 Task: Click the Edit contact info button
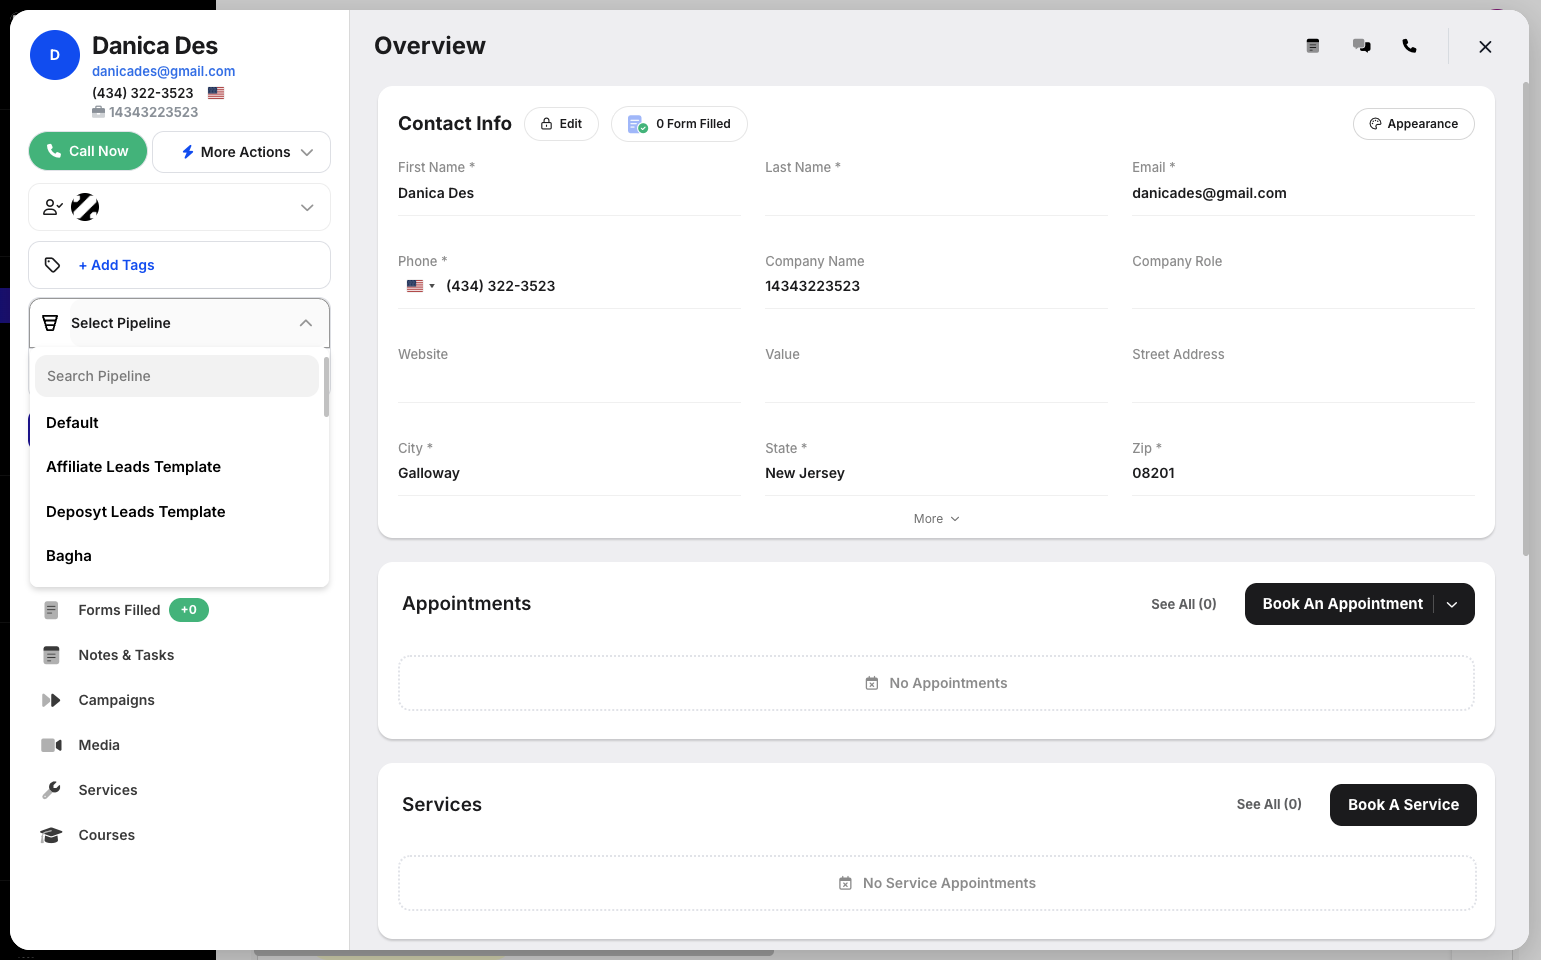561,124
